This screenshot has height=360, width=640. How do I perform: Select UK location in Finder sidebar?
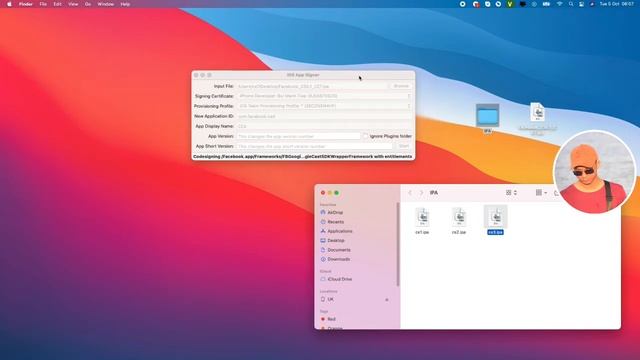[x=330, y=300]
